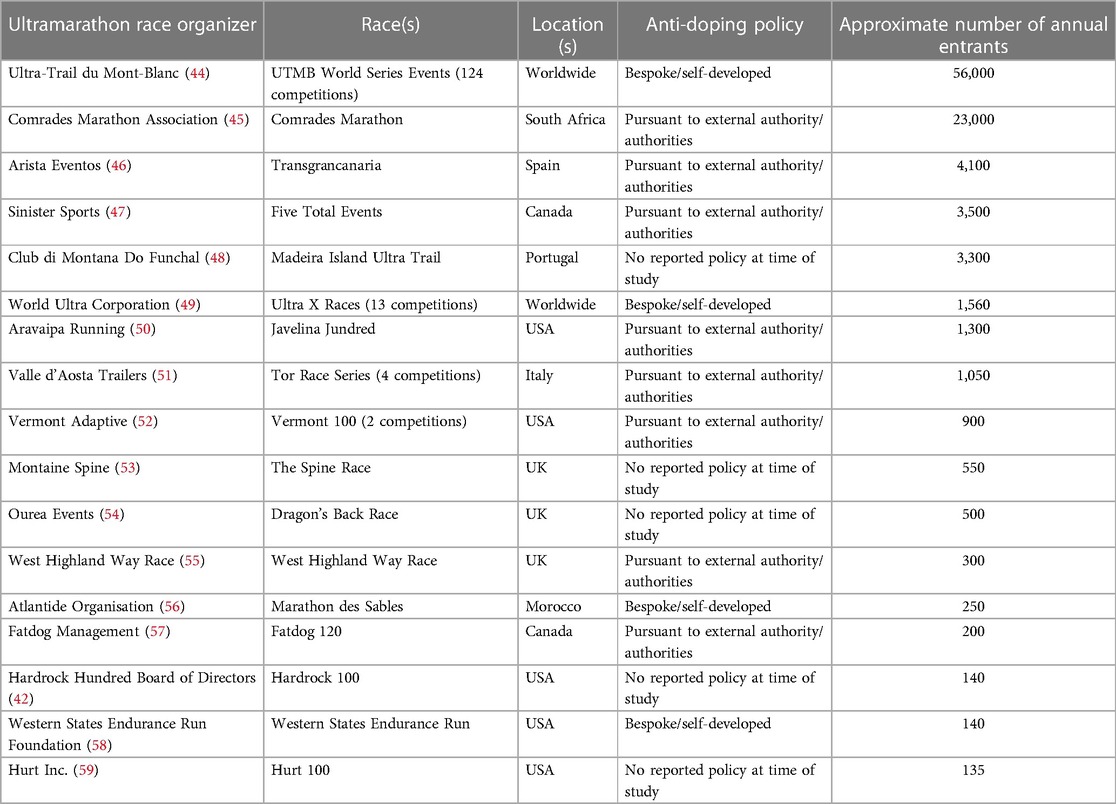
Task: Follow reference 55 in West Highland Way Race organizer cell
Action: click(192, 561)
